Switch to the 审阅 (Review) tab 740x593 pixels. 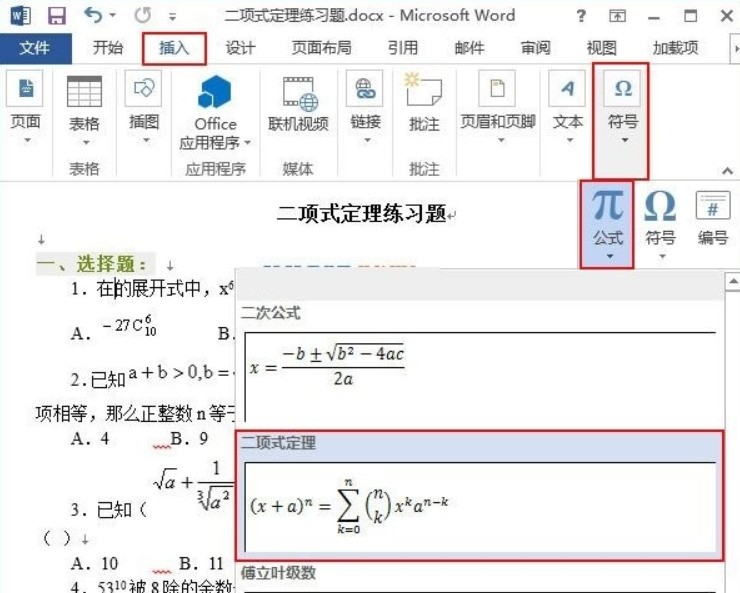(536, 48)
